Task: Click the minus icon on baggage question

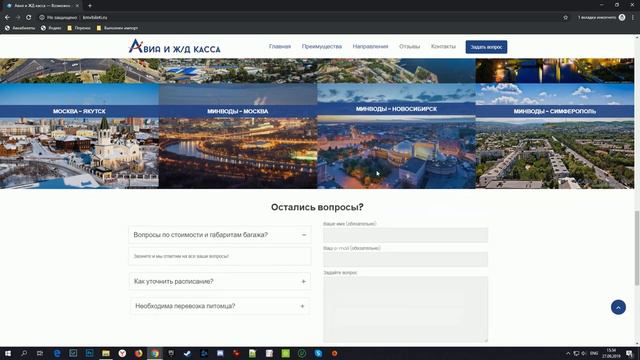Action: [304, 235]
